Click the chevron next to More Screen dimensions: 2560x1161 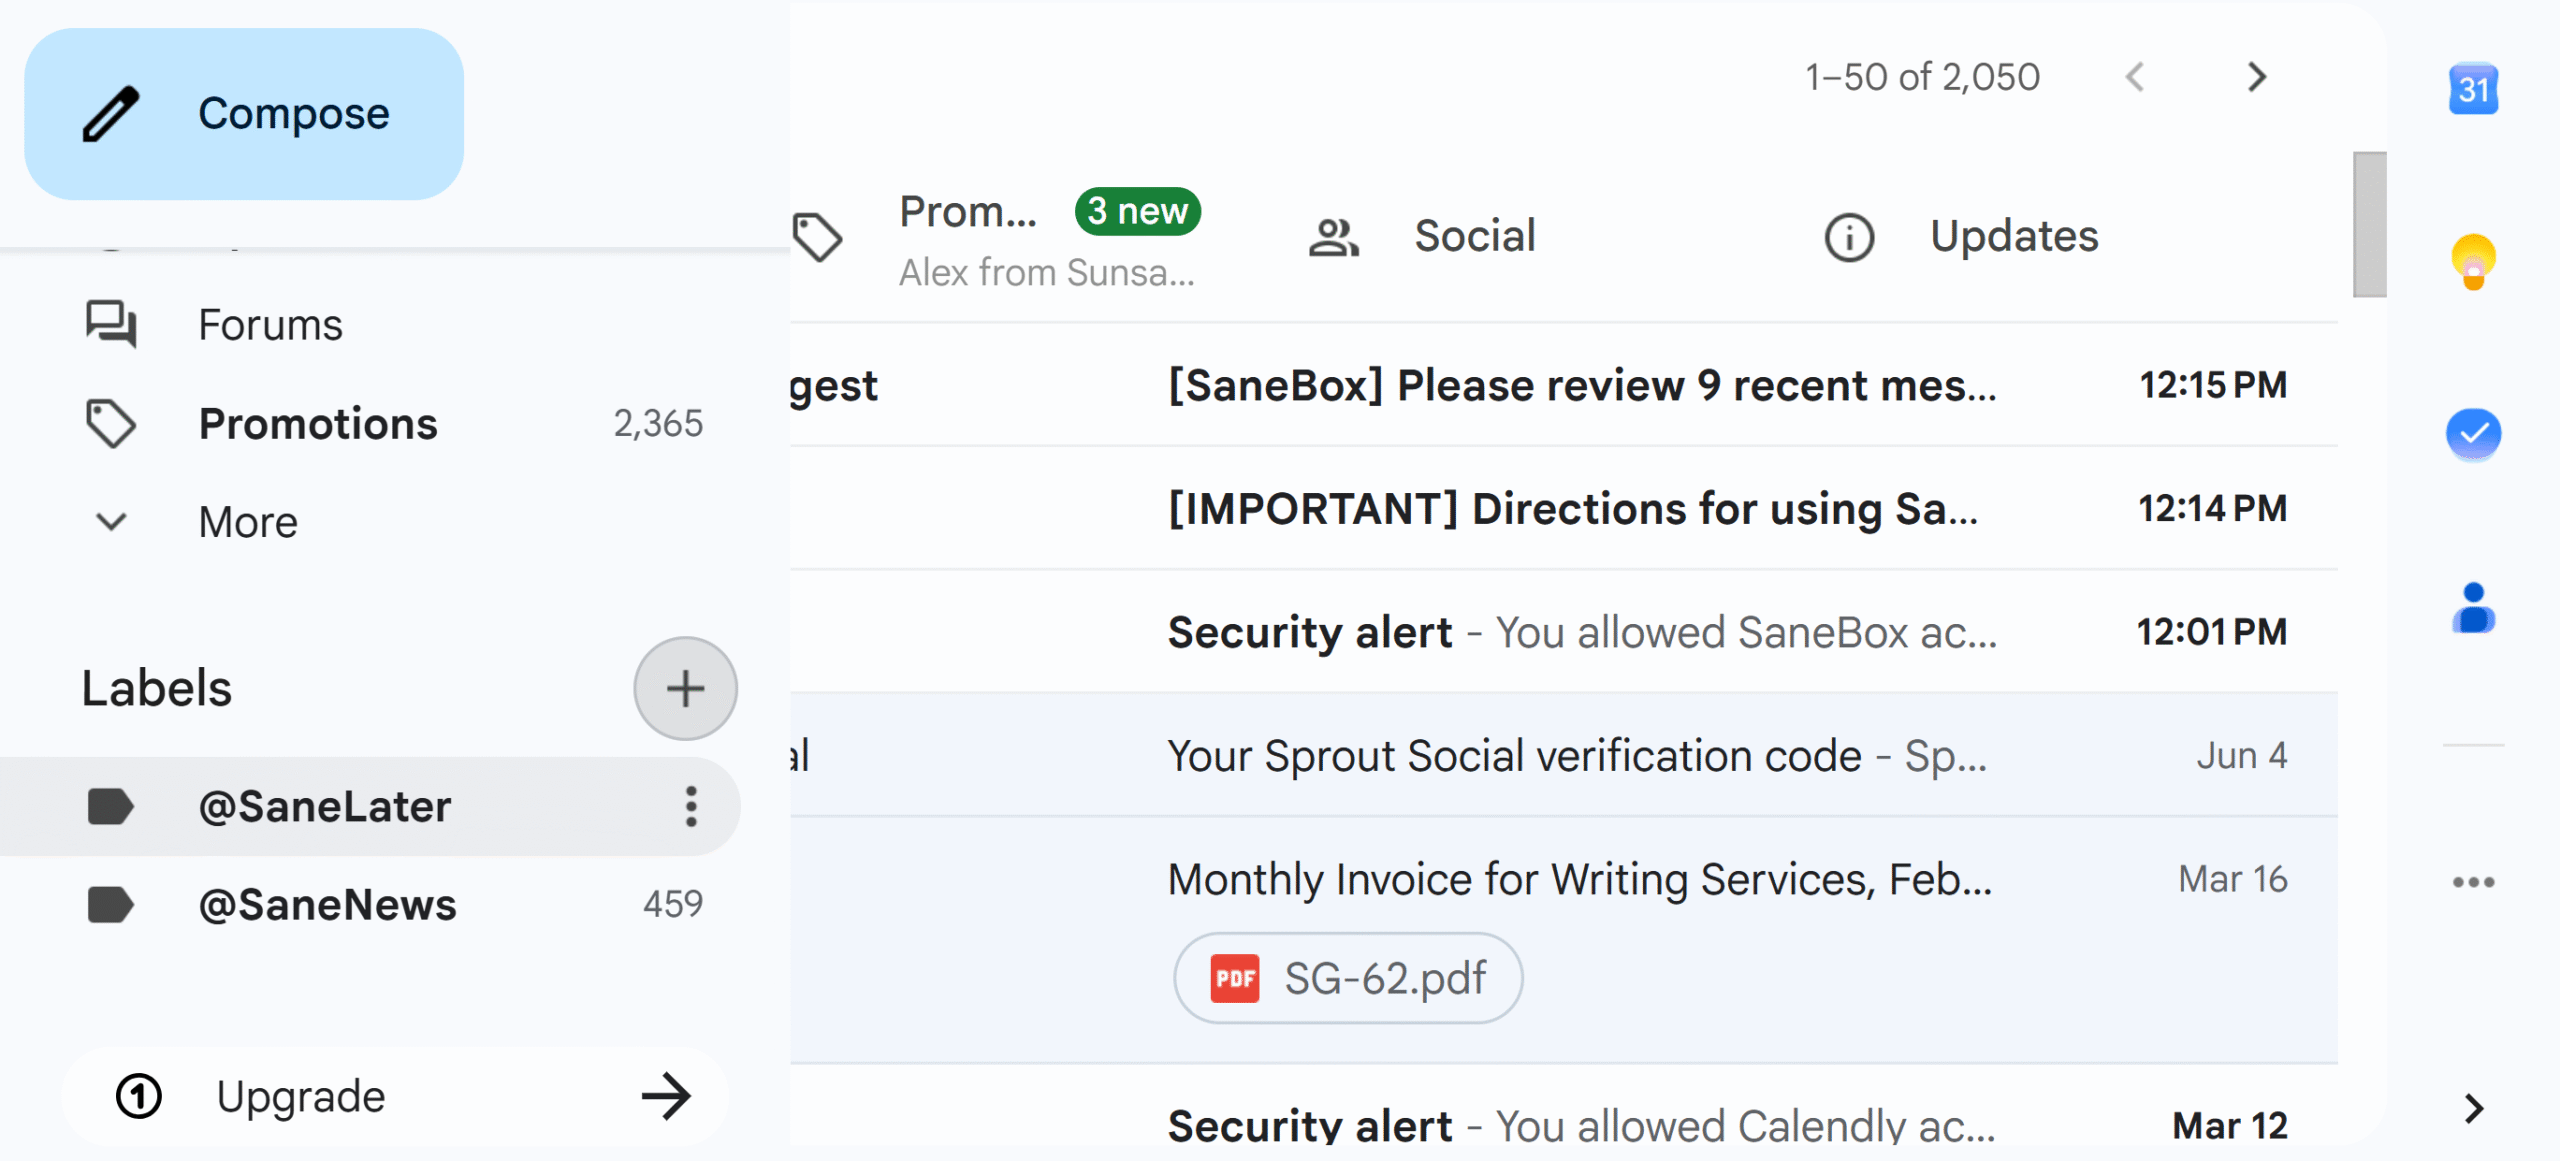coord(111,522)
